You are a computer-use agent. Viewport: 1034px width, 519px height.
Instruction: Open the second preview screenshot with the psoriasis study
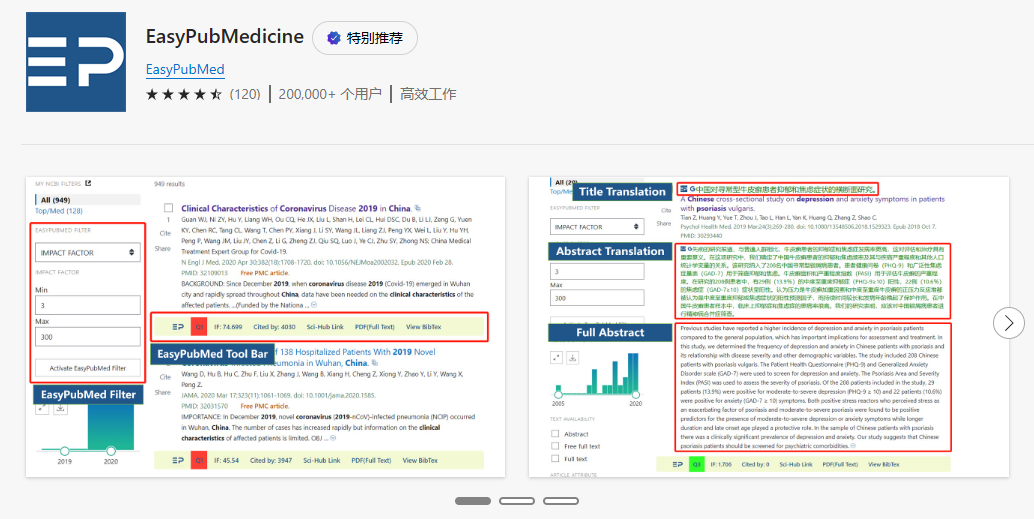(769, 326)
